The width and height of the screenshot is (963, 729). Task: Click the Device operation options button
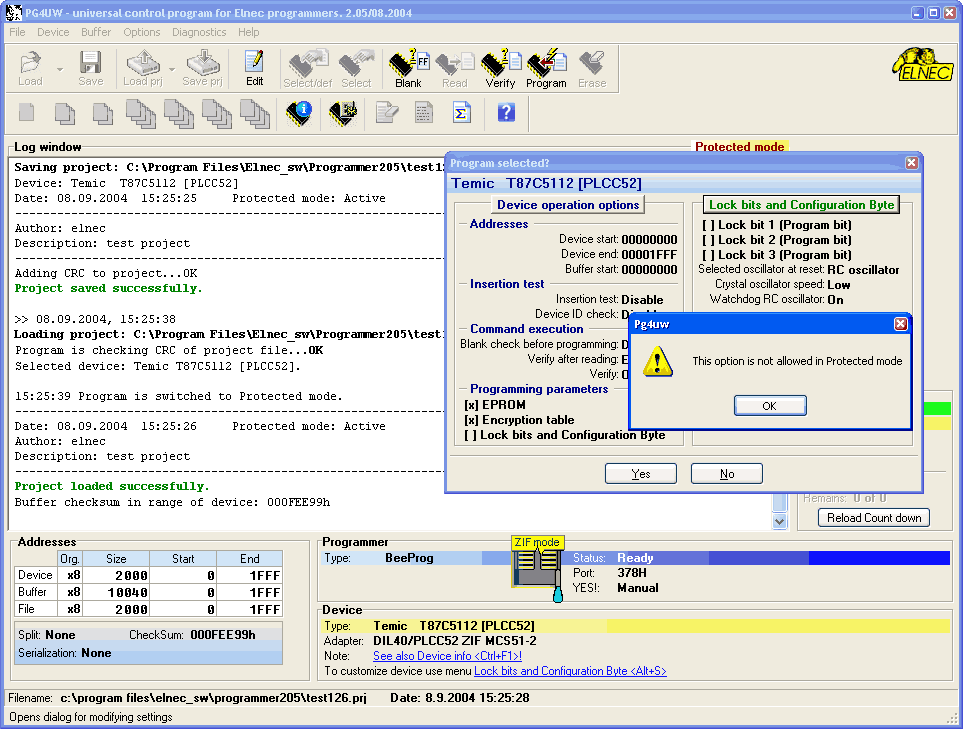(x=568, y=205)
